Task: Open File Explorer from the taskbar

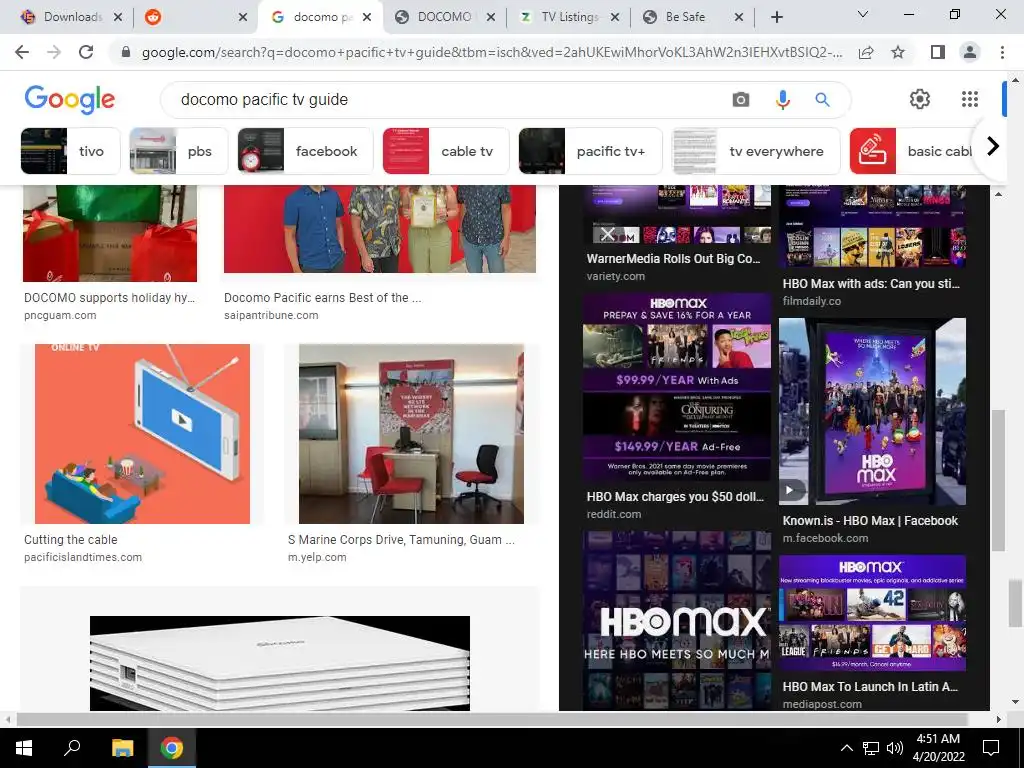Action: pos(122,748)
